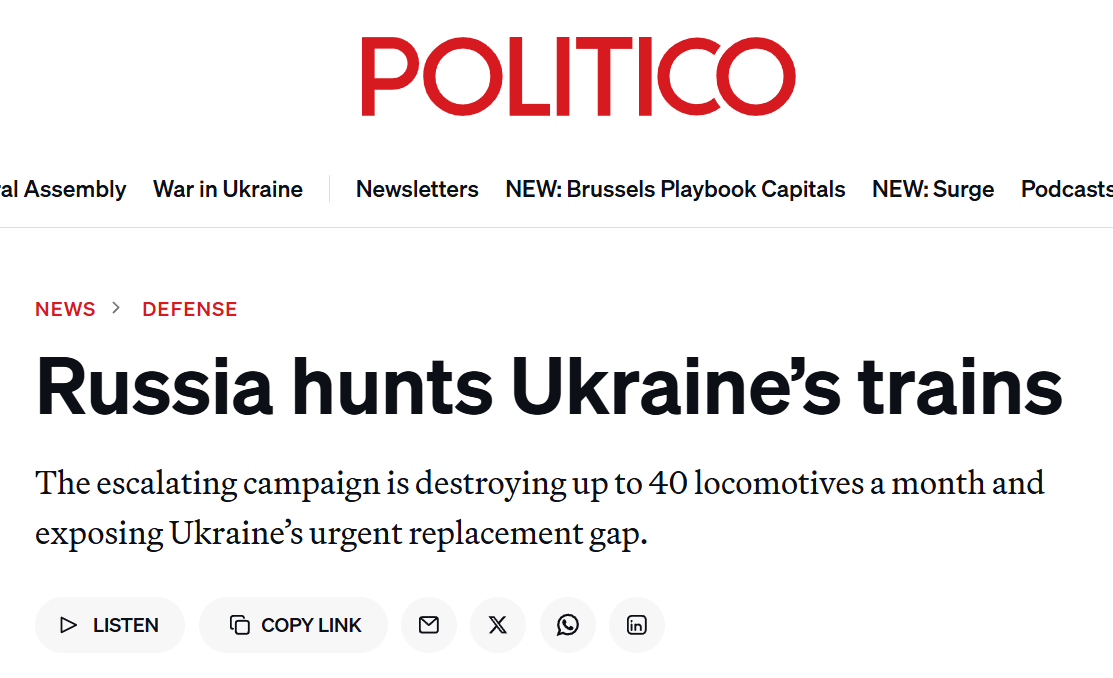Image resolution: width=1113 pixels, height=678 pixels.
Task: Open the War in Ukraine section
Action: tap(228, 189)
